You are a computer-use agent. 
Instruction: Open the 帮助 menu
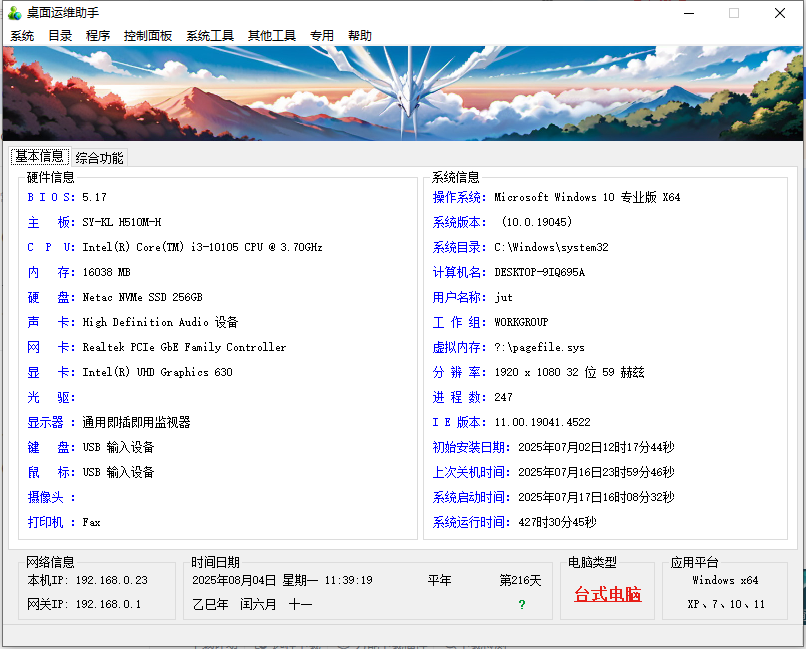360,36
